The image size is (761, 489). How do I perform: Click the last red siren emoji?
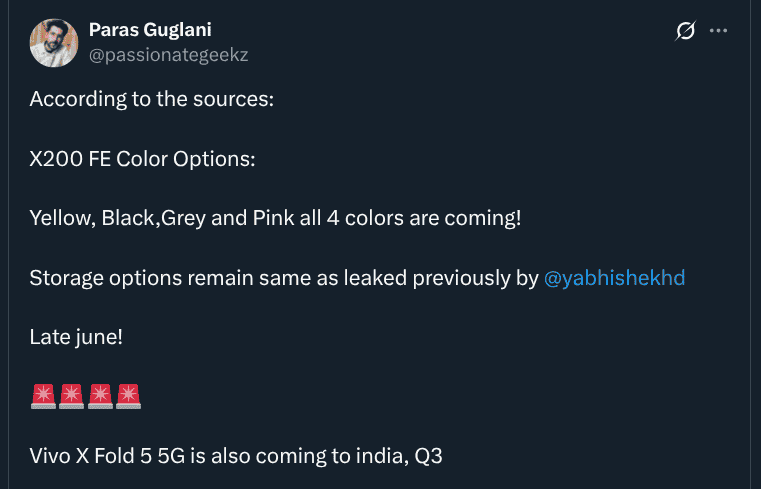[x=128, y=396]
